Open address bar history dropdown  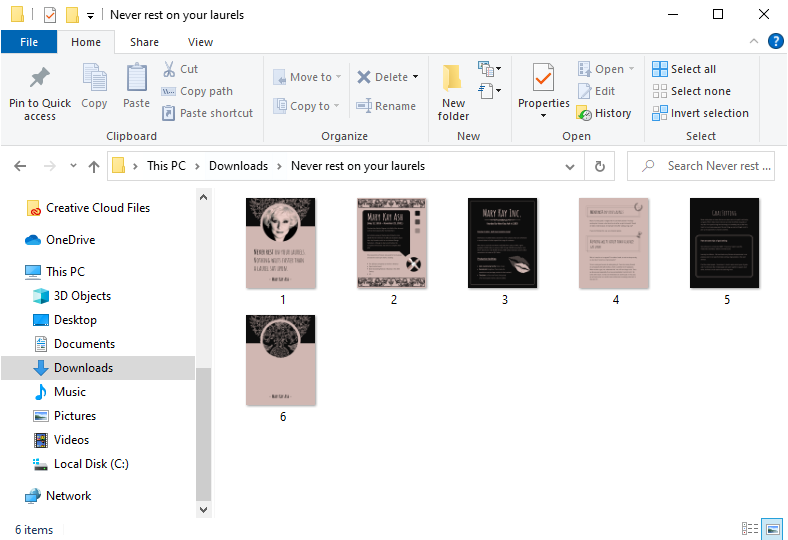570,166
